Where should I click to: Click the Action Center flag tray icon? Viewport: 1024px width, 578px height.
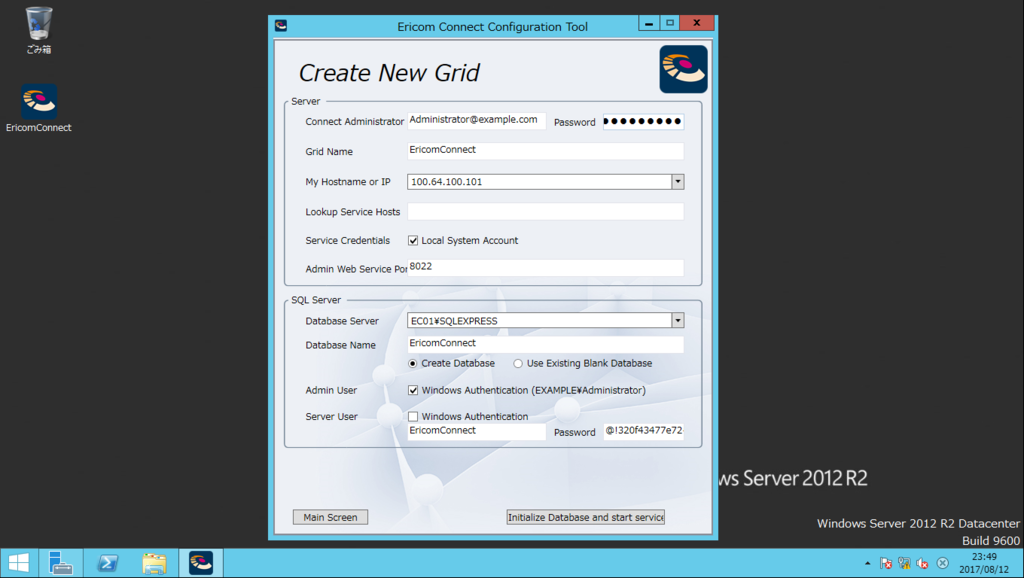tap(886, 563)
